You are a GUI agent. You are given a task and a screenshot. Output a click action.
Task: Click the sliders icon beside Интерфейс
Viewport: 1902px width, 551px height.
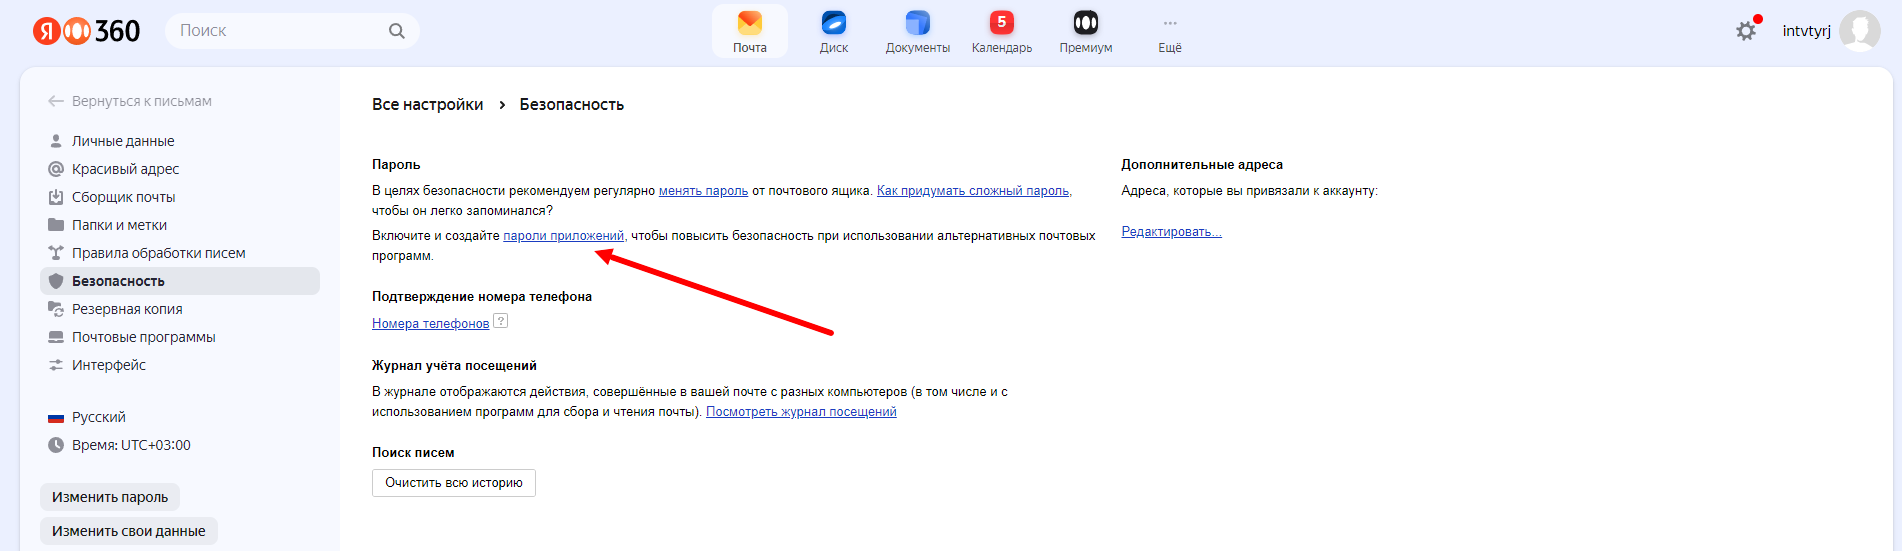pos(56,365)
